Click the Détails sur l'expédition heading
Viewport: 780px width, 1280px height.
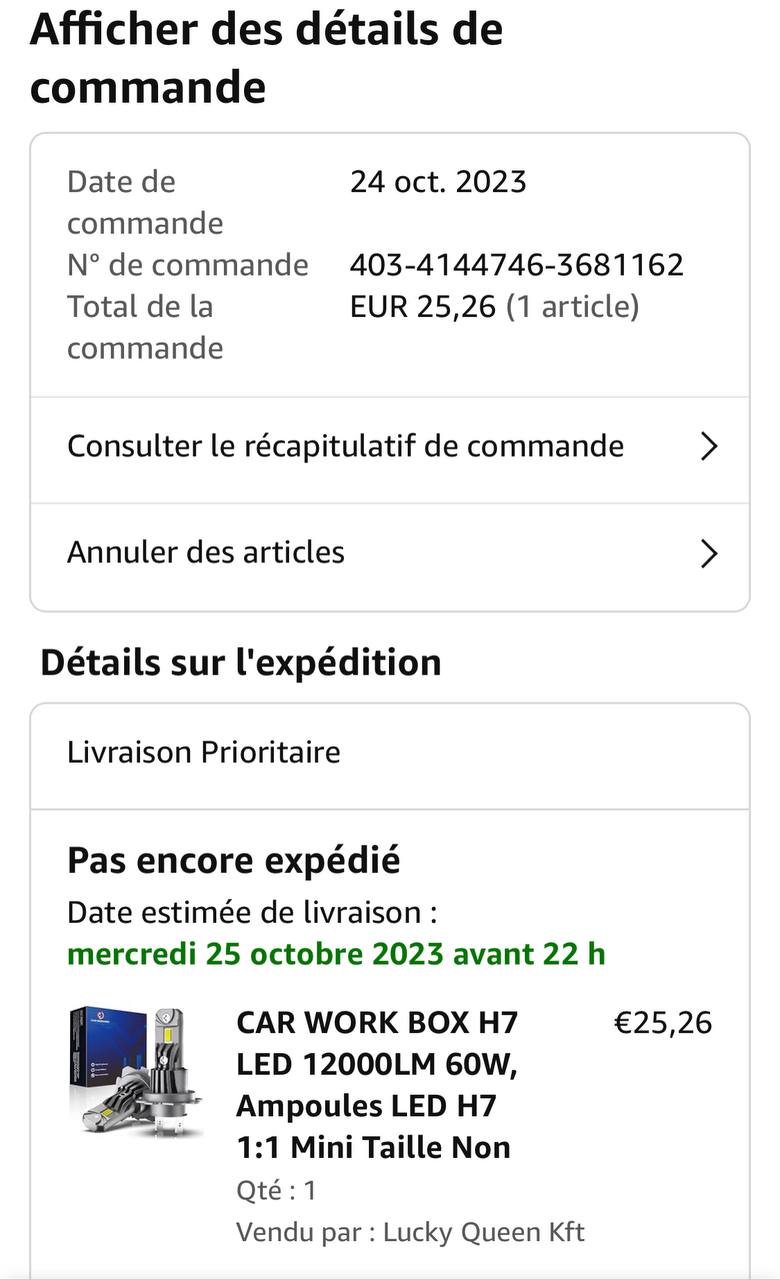pyautogui.click(x=240, y=663)
